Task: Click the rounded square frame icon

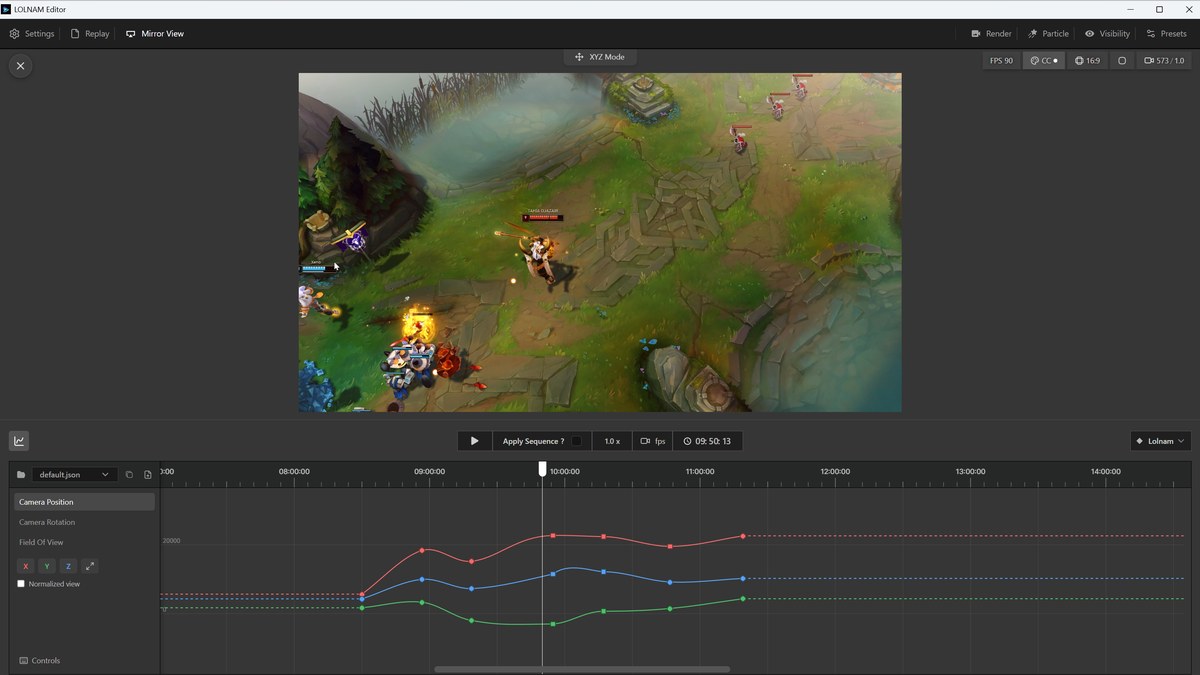Action: 1122,61
